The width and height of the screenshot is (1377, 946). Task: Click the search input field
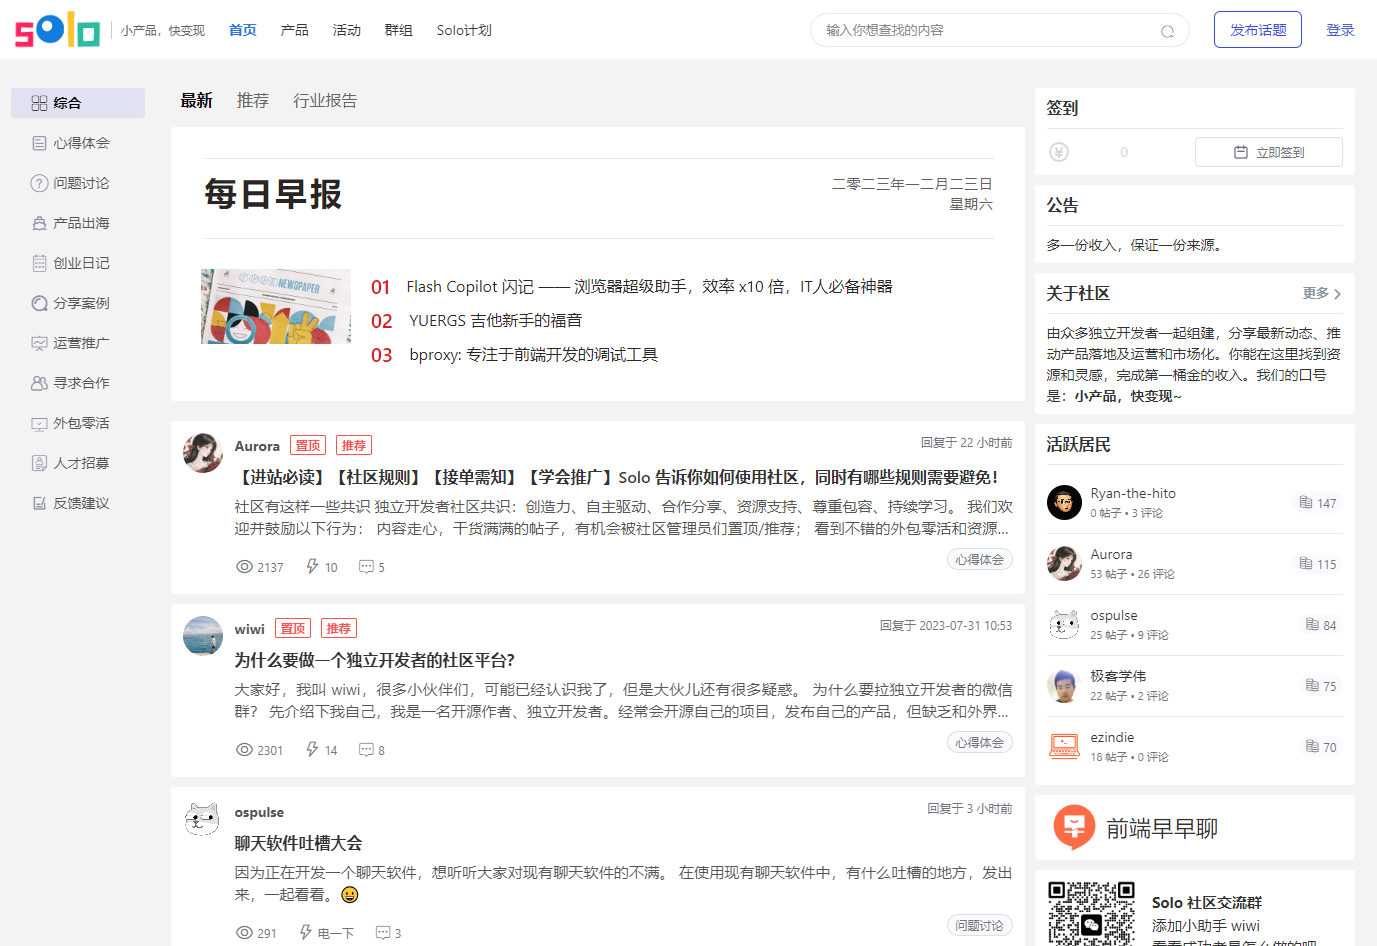[985, 30]
